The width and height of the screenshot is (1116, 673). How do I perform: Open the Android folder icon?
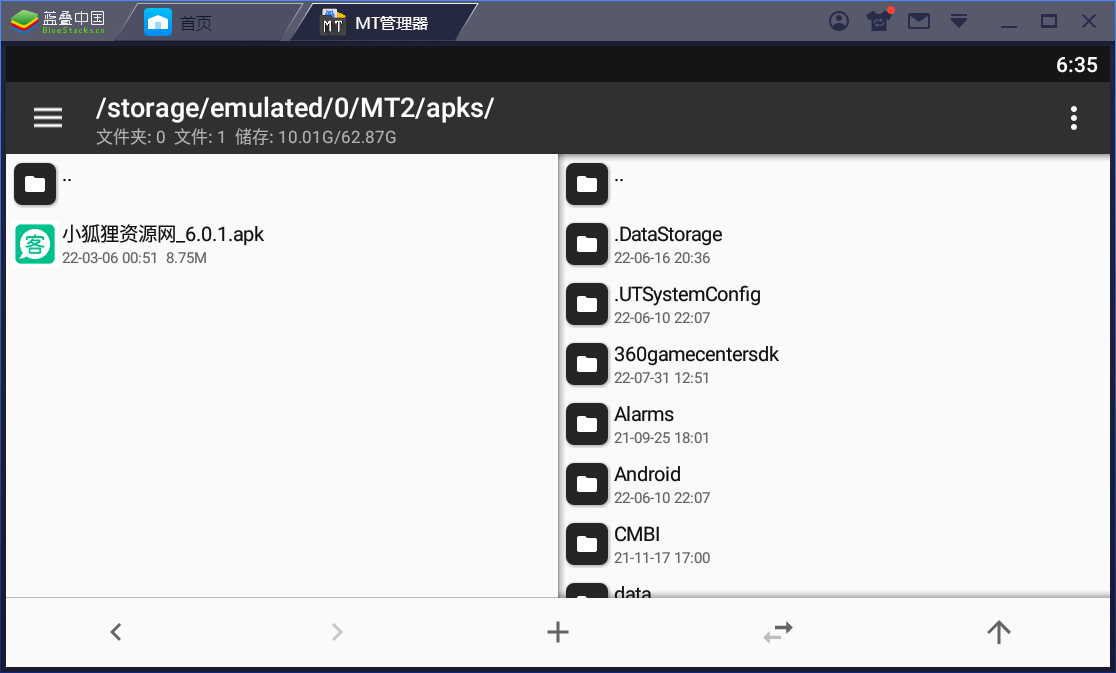(587, 484)
